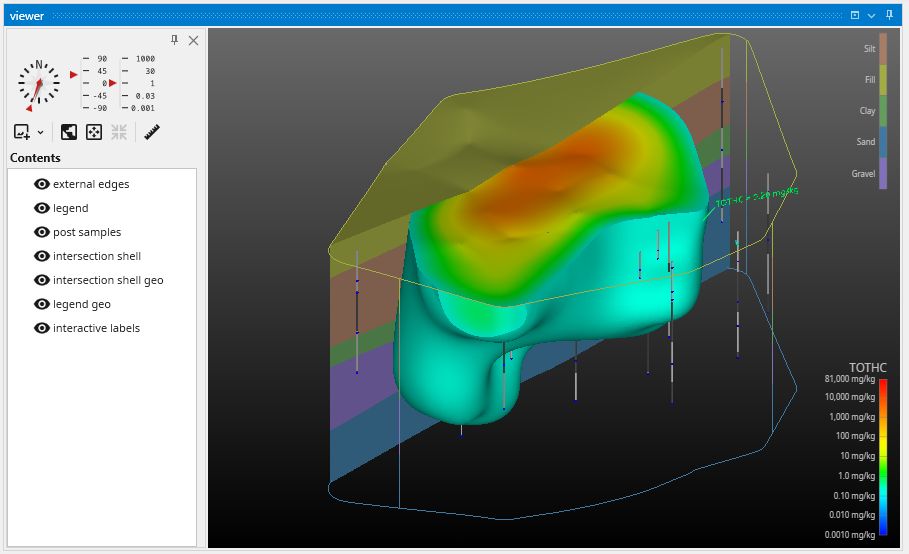Click the compass north heading dial
The width and height of the screenshot is (909, 554).
(38, 84)
